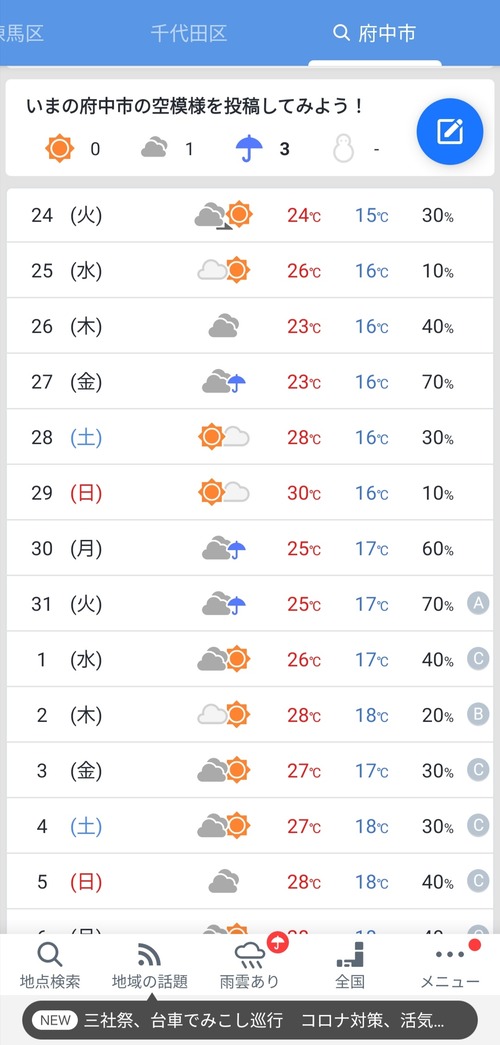The height and width of the screenshot is (1045, 500).
Task: Select the 29 (日) forecast row with 30℃
Action: click(250, 493)
